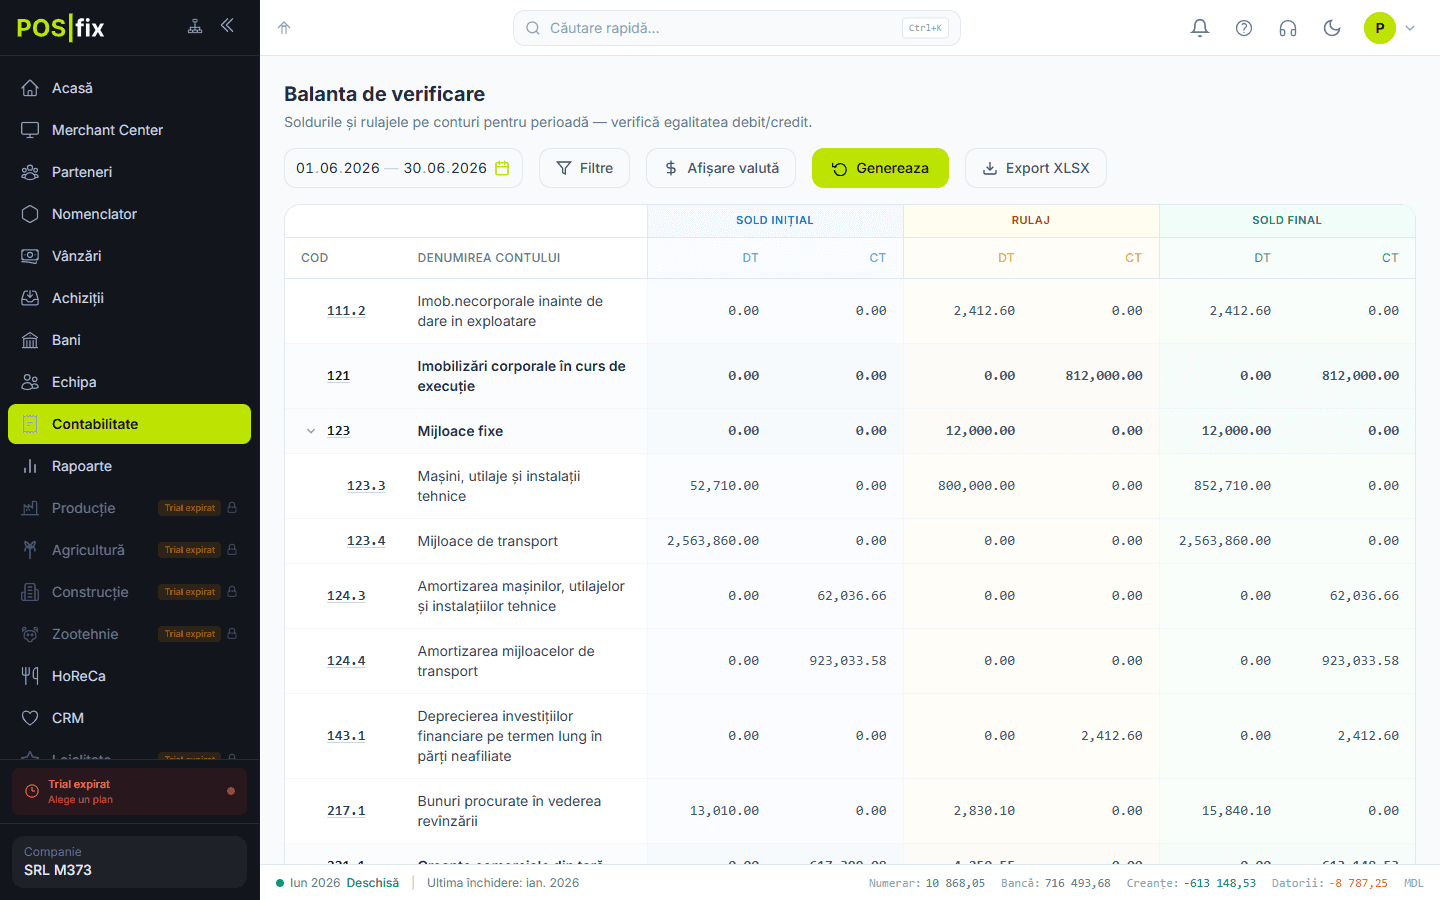Viewport: 1440px width, 900px height.
Task: Click the Producție factory icon
Action: pyautogui.click(x=30, y=508)
